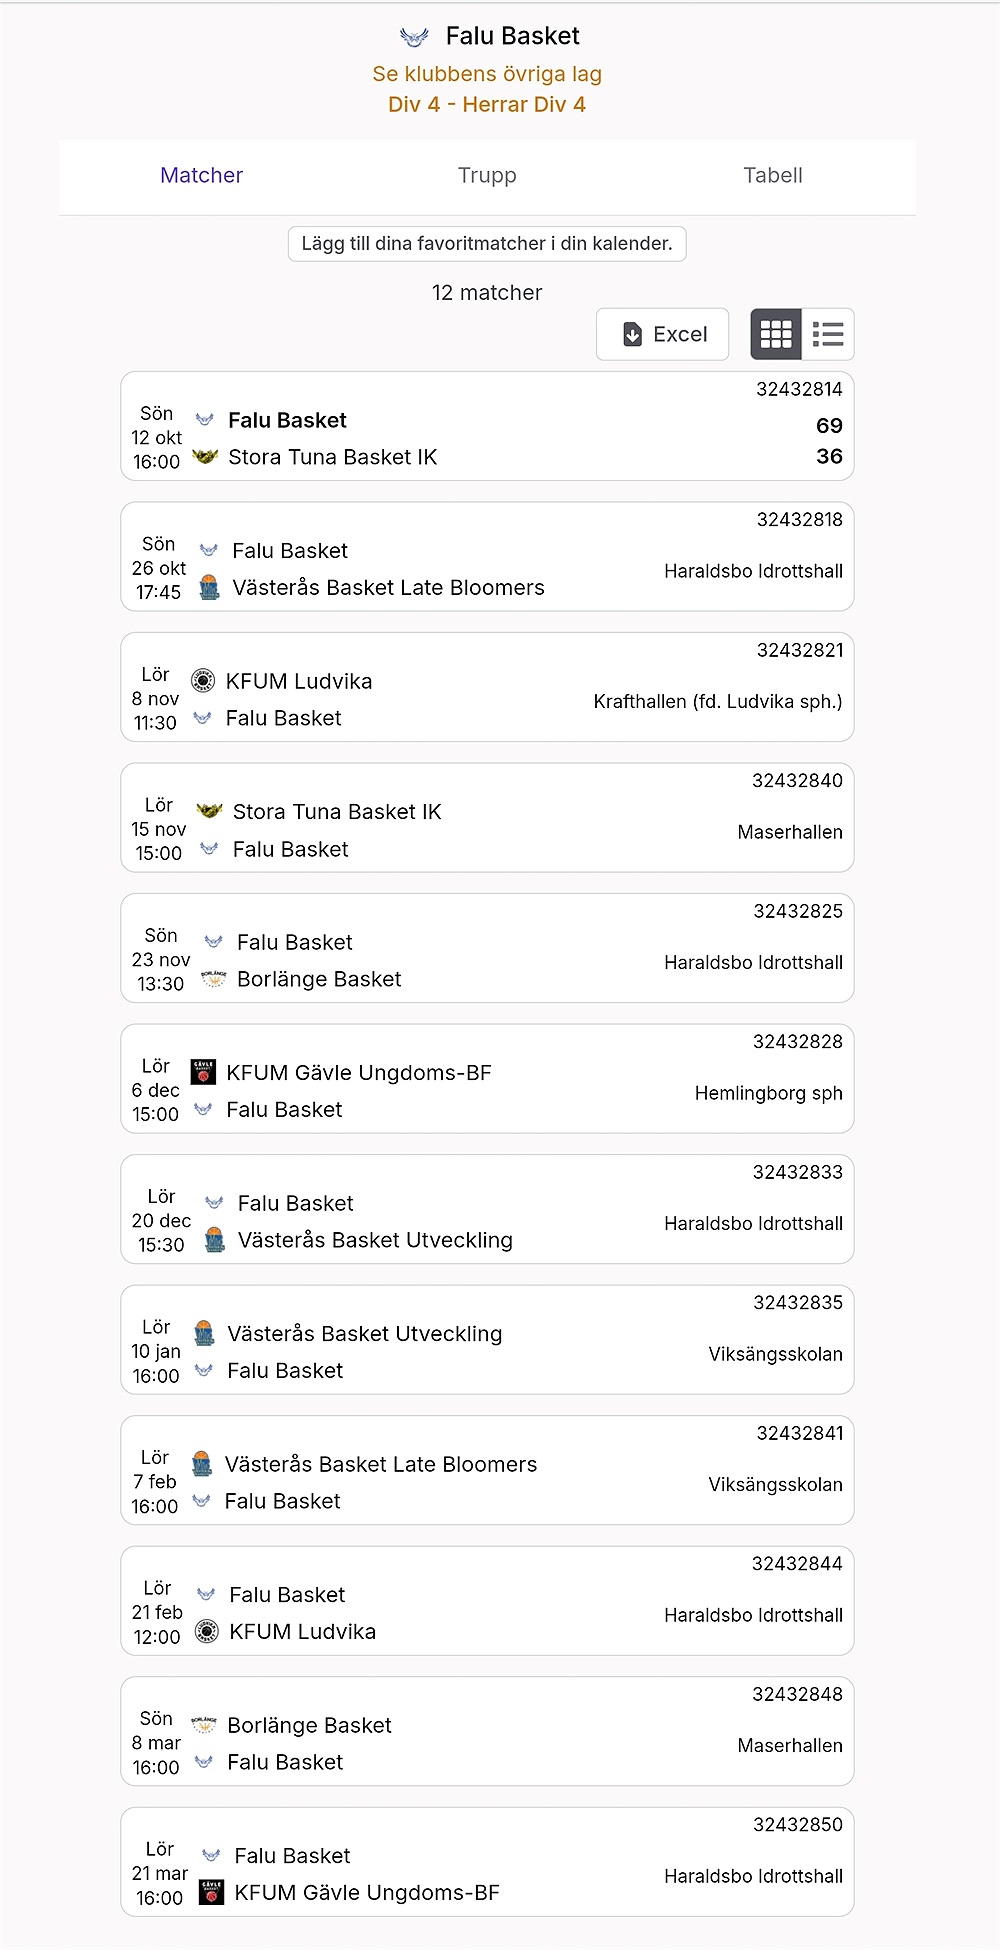Click Stora Tuna Basket IK logo in 12 okt match
The image size is (1000, 1950).
(205, 457)
